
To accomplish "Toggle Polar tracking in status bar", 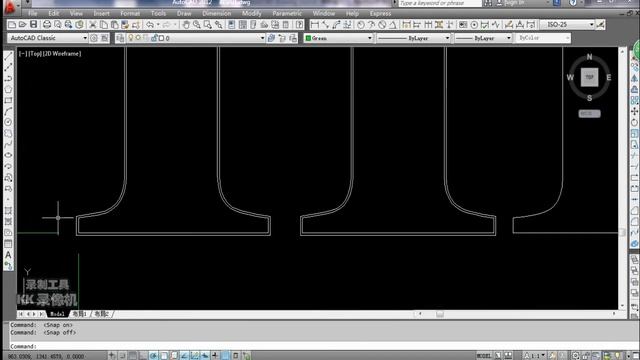I will pyautogui.click(x=153, y=356).
